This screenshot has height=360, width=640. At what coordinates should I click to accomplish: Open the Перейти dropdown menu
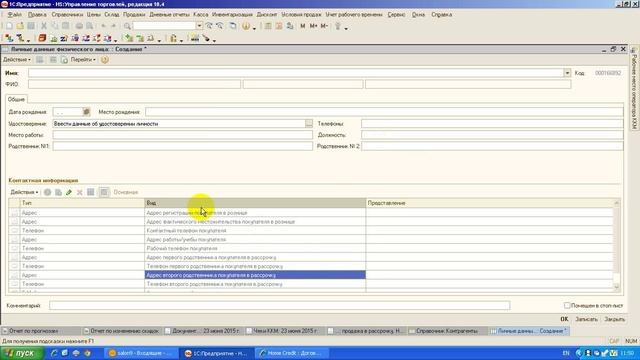coord(83,60)
